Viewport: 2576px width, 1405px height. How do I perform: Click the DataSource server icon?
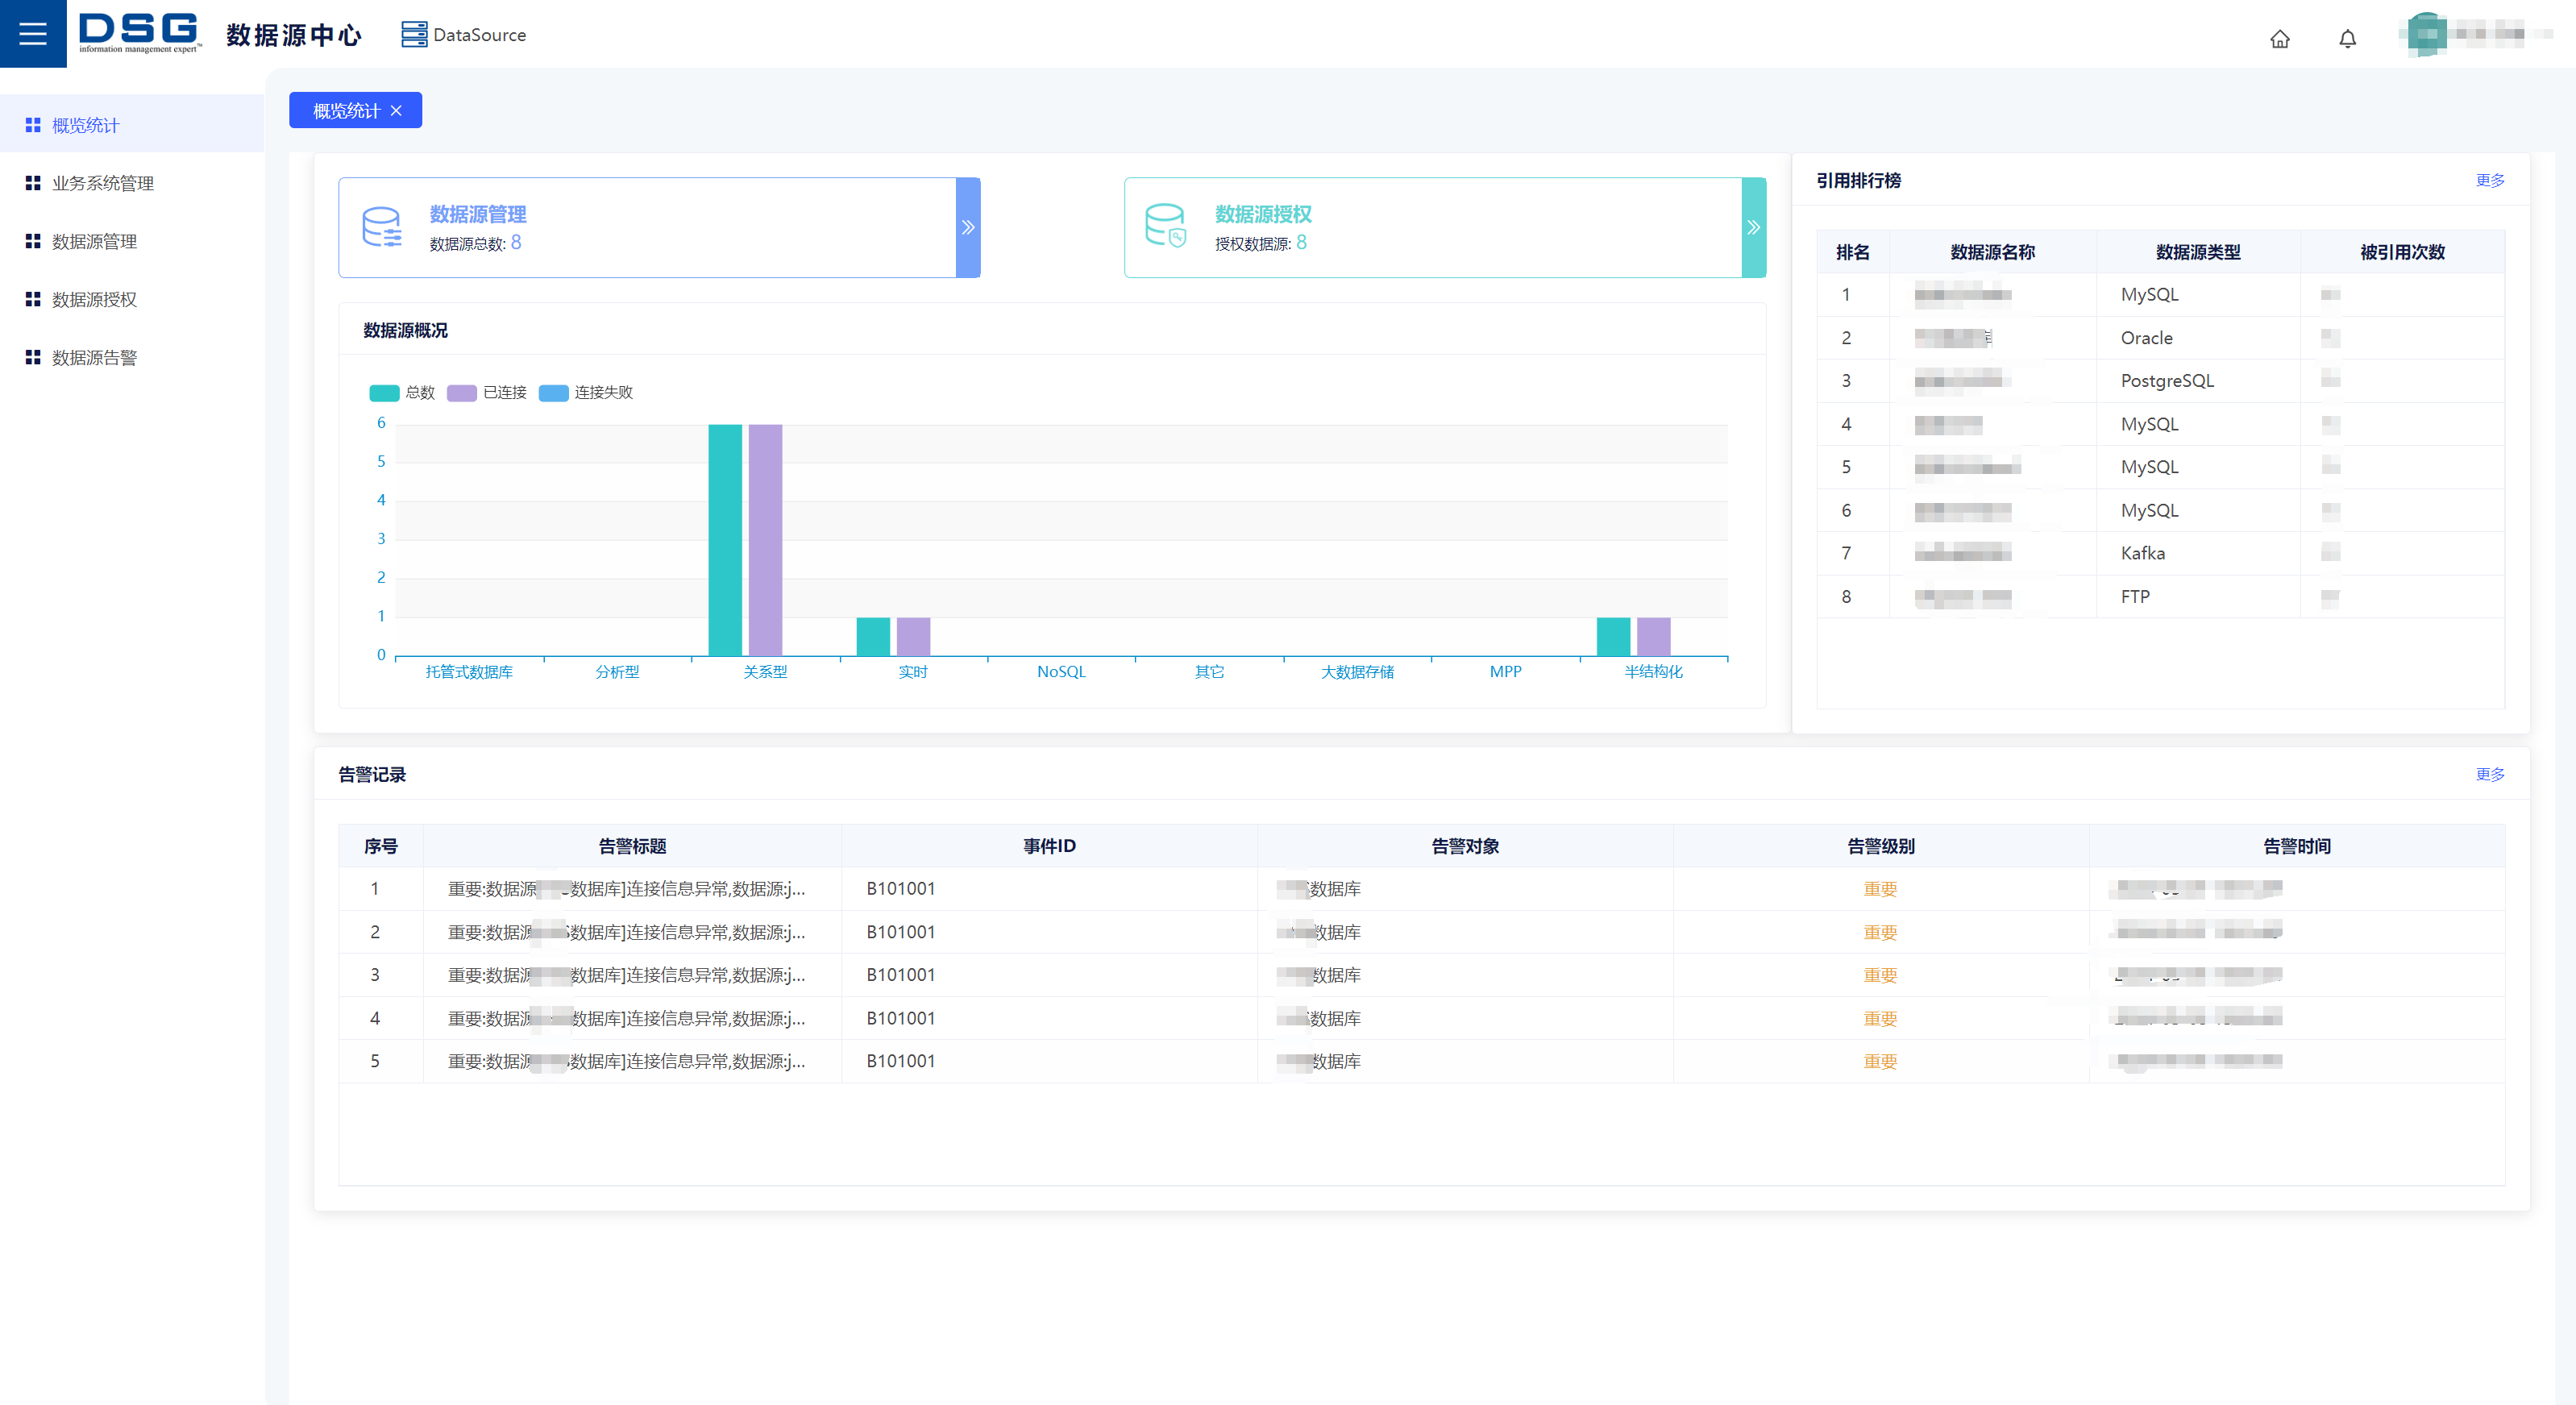[x=413, y=35]
